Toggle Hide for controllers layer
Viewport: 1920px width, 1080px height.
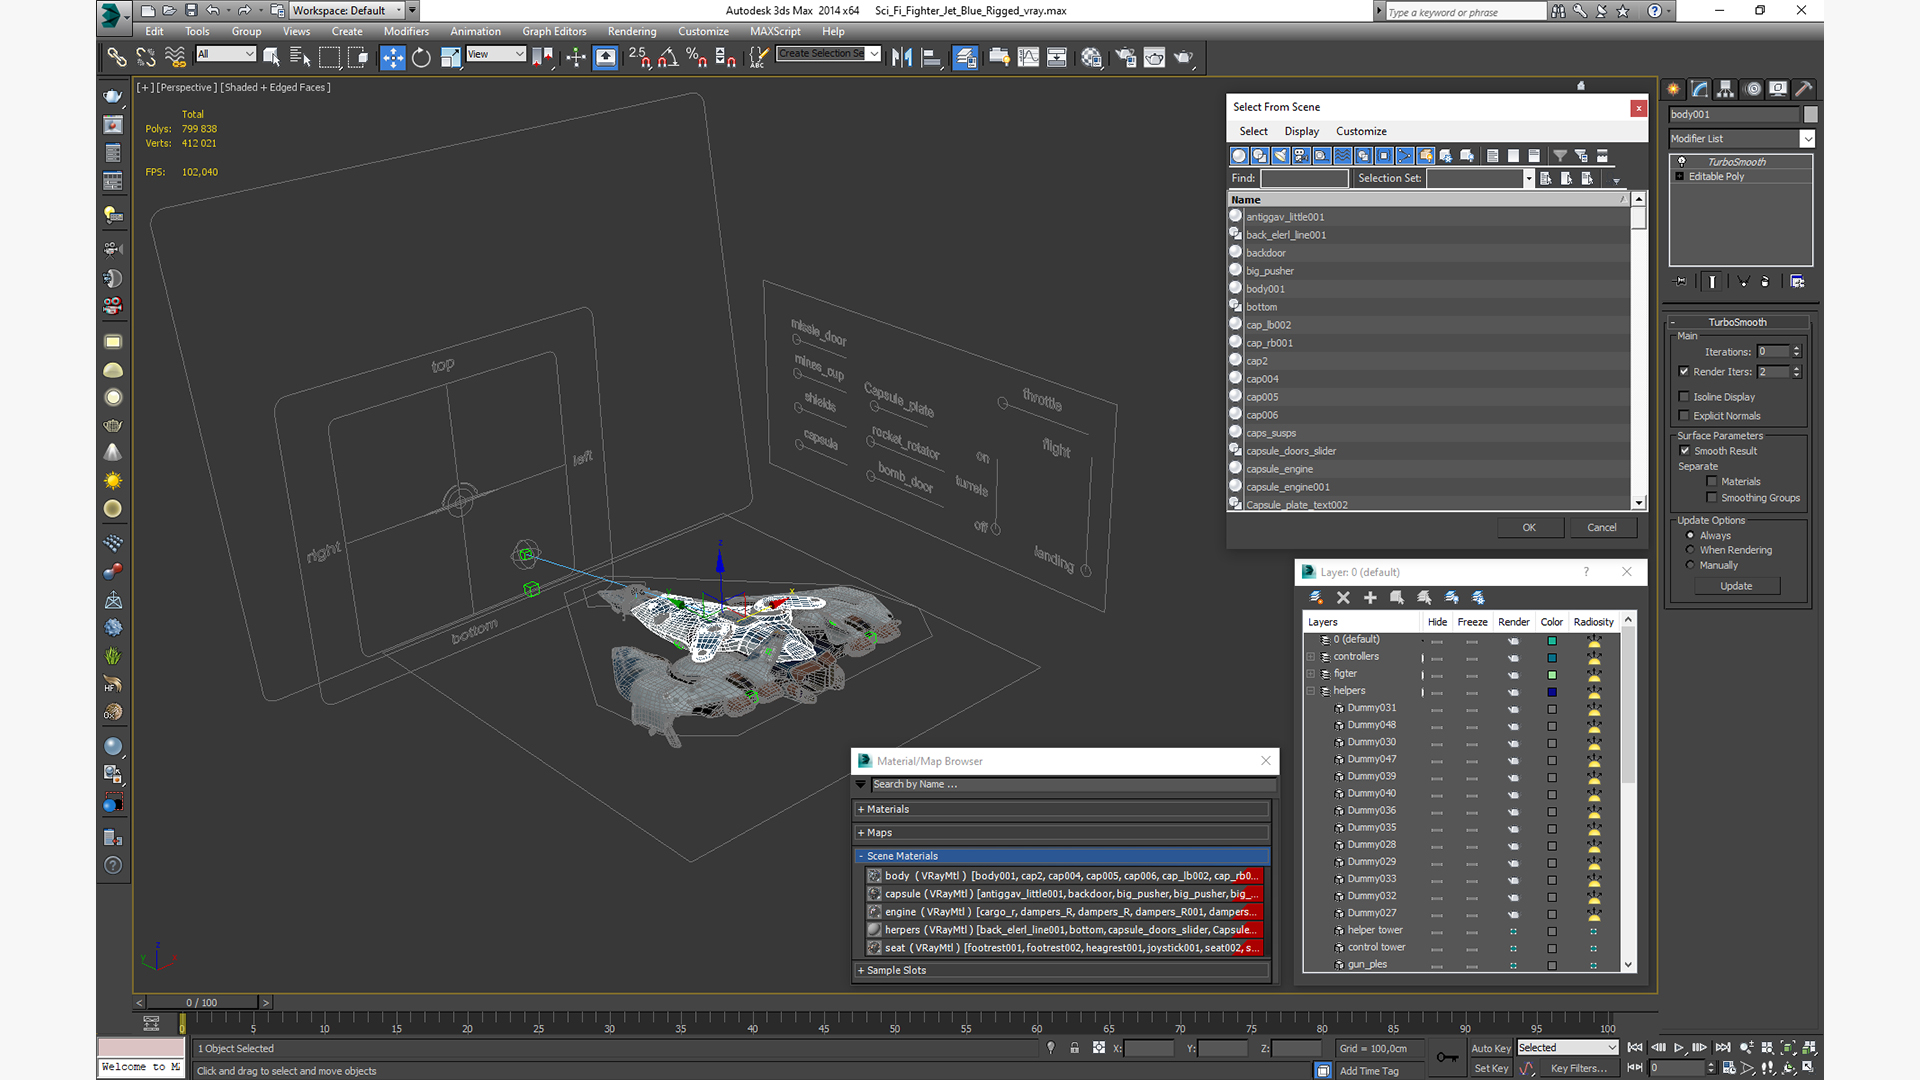1437,658
